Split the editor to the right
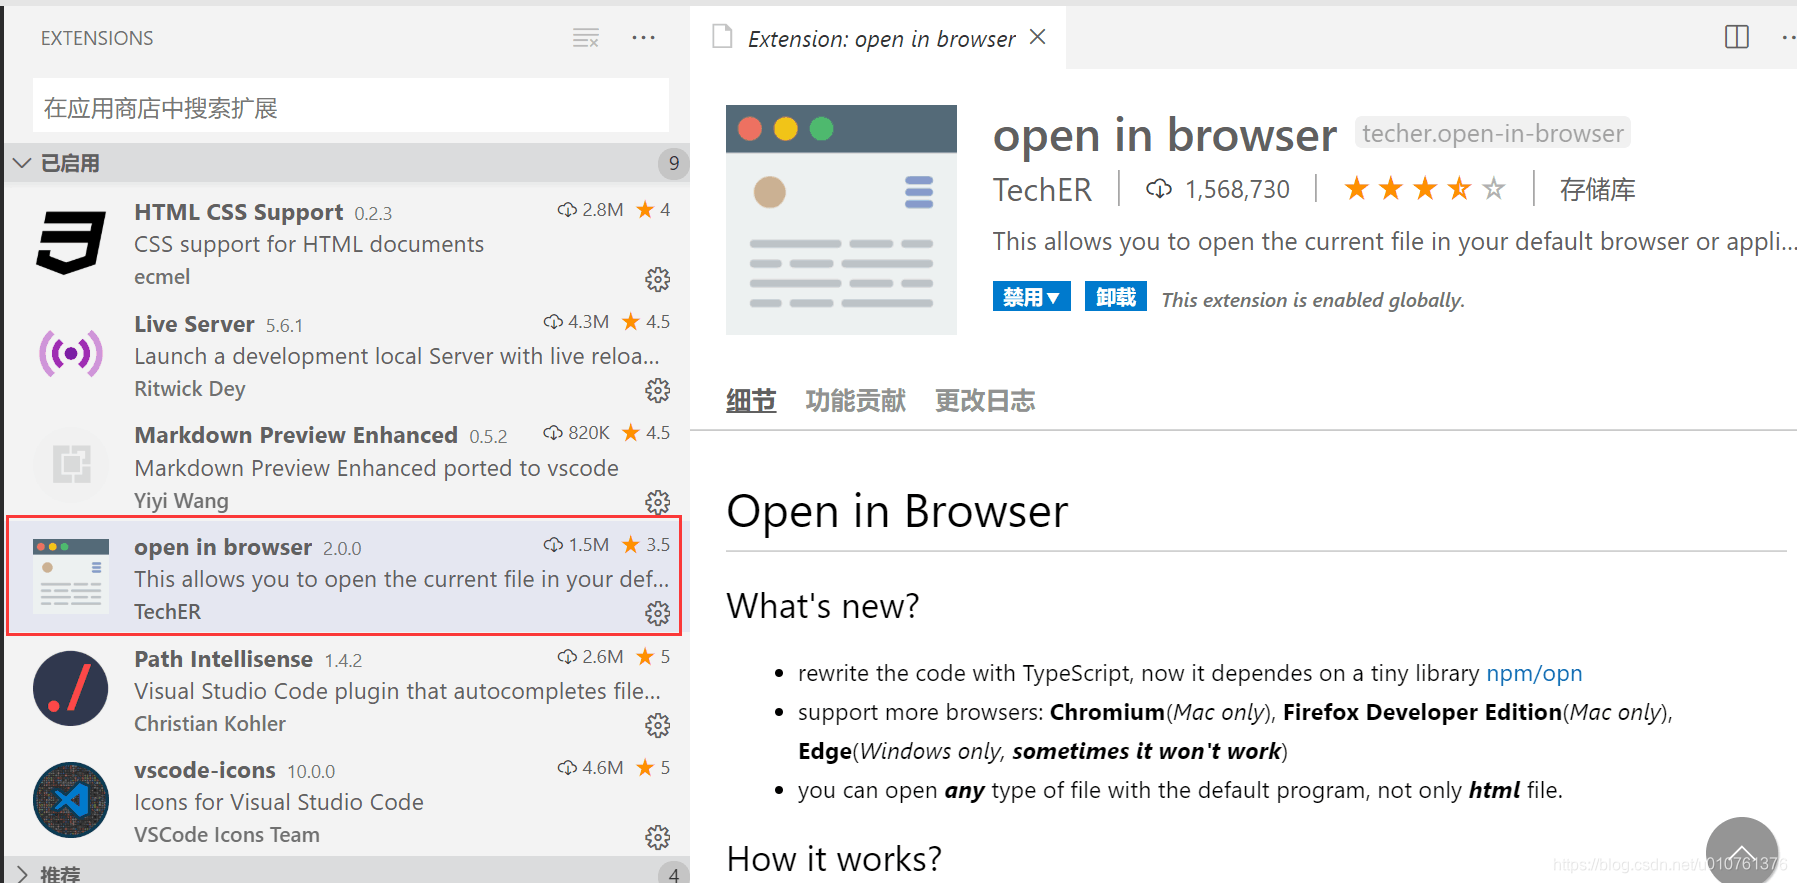The width and height of the screenshot is (1797, 883). [x=1737, y=37]
